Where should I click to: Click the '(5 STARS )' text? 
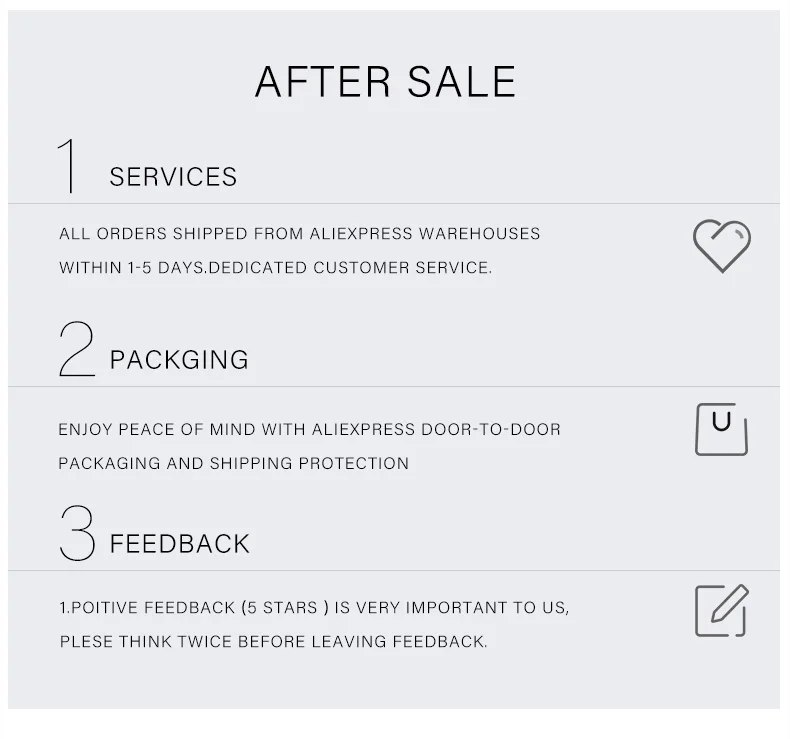pos(285,608)
